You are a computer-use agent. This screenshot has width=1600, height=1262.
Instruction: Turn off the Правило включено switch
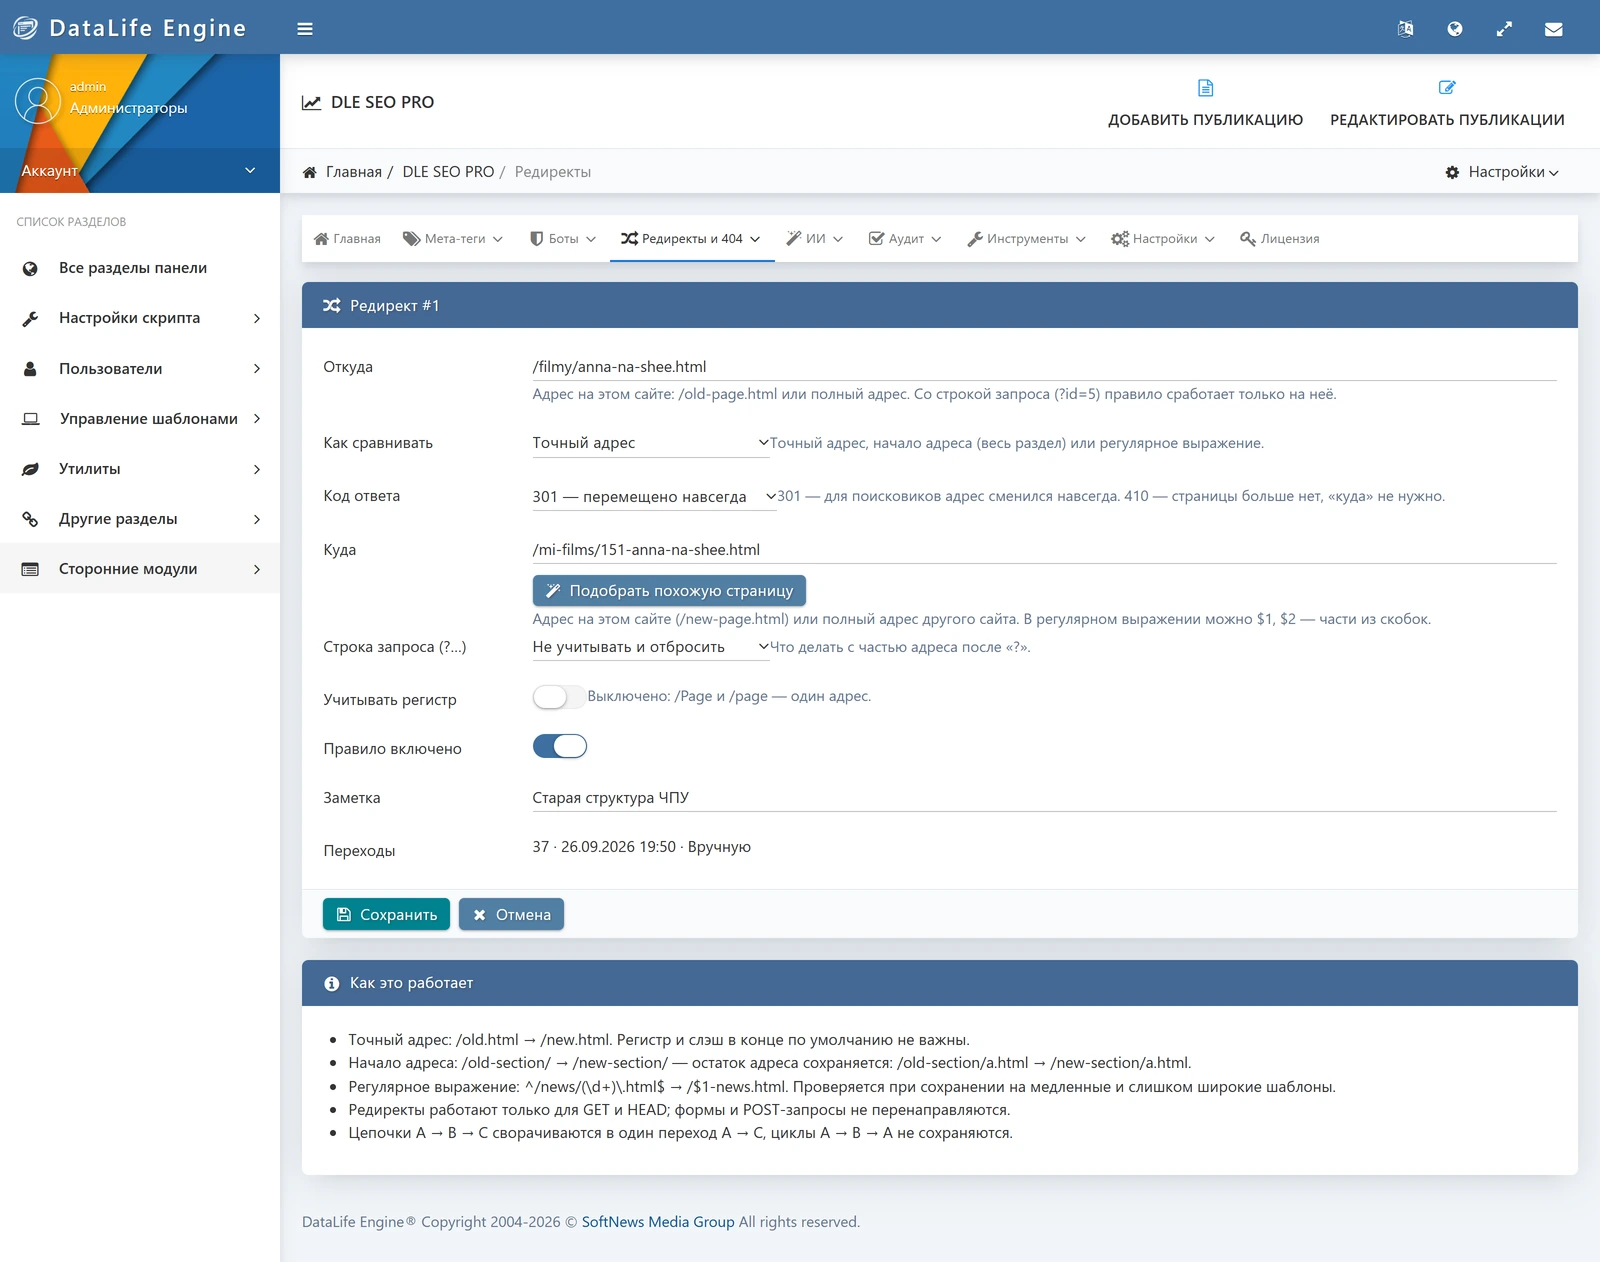pos(559,746)
